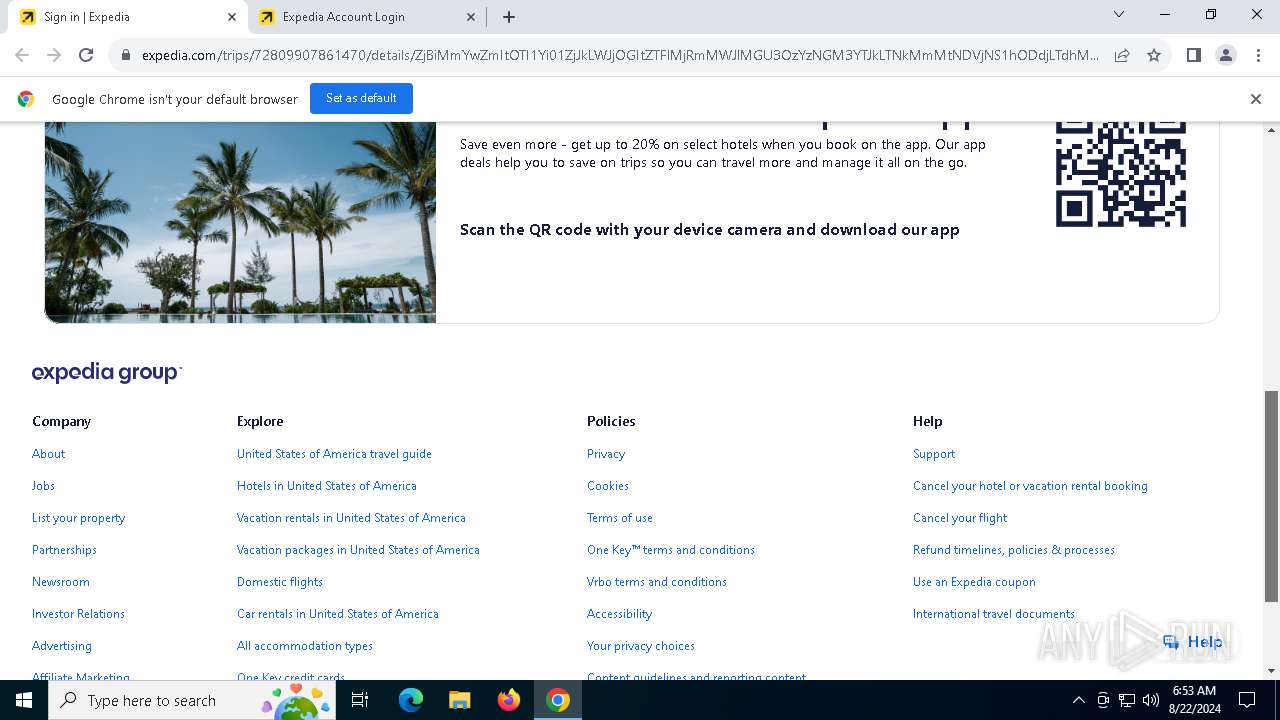Bookmark this page with the star icon
Screen dimensions: 1280x720
click(1154, 55)
